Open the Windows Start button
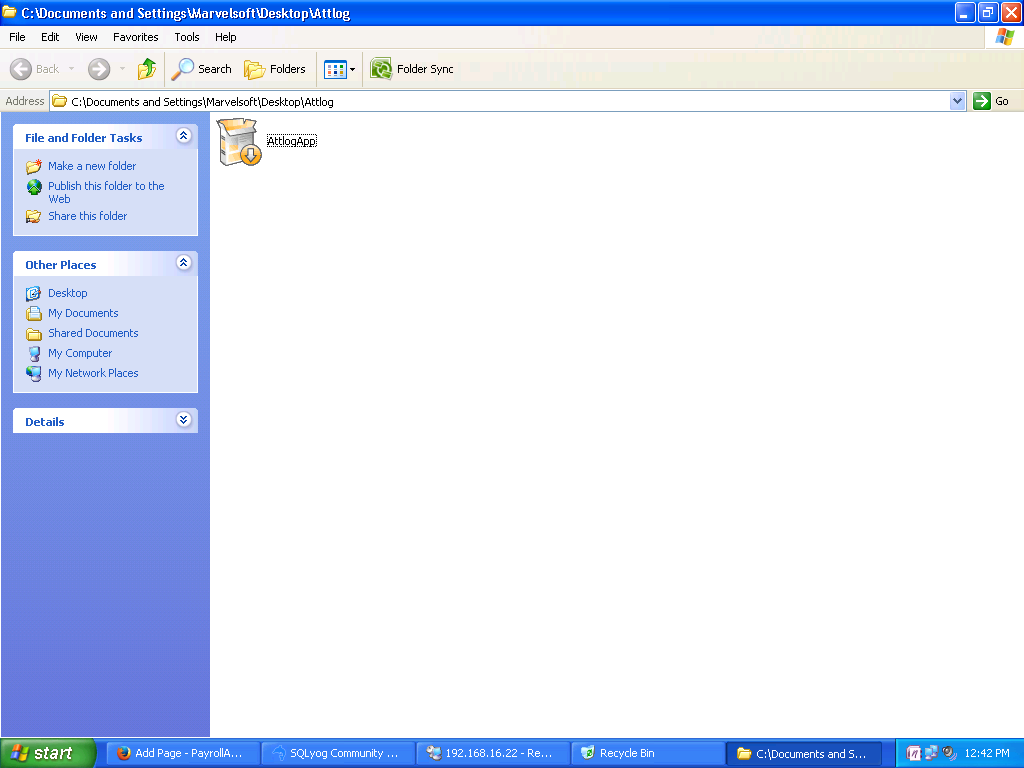1024x768 pixels. (x=48, y=753)
